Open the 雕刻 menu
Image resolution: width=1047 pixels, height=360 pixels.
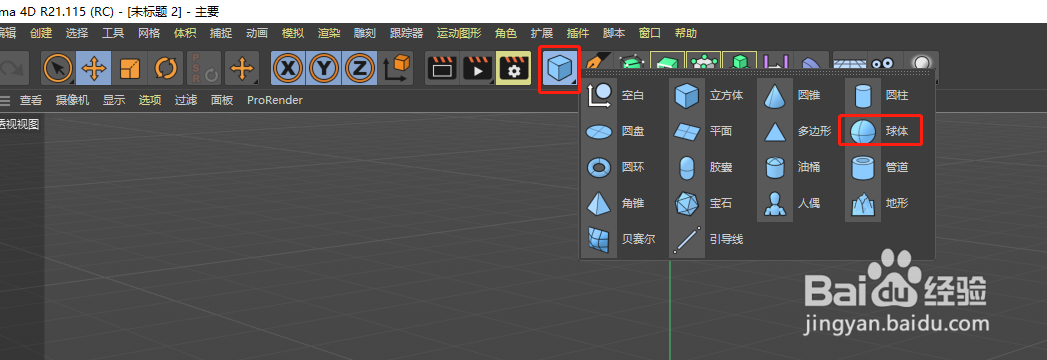point(365,33)
